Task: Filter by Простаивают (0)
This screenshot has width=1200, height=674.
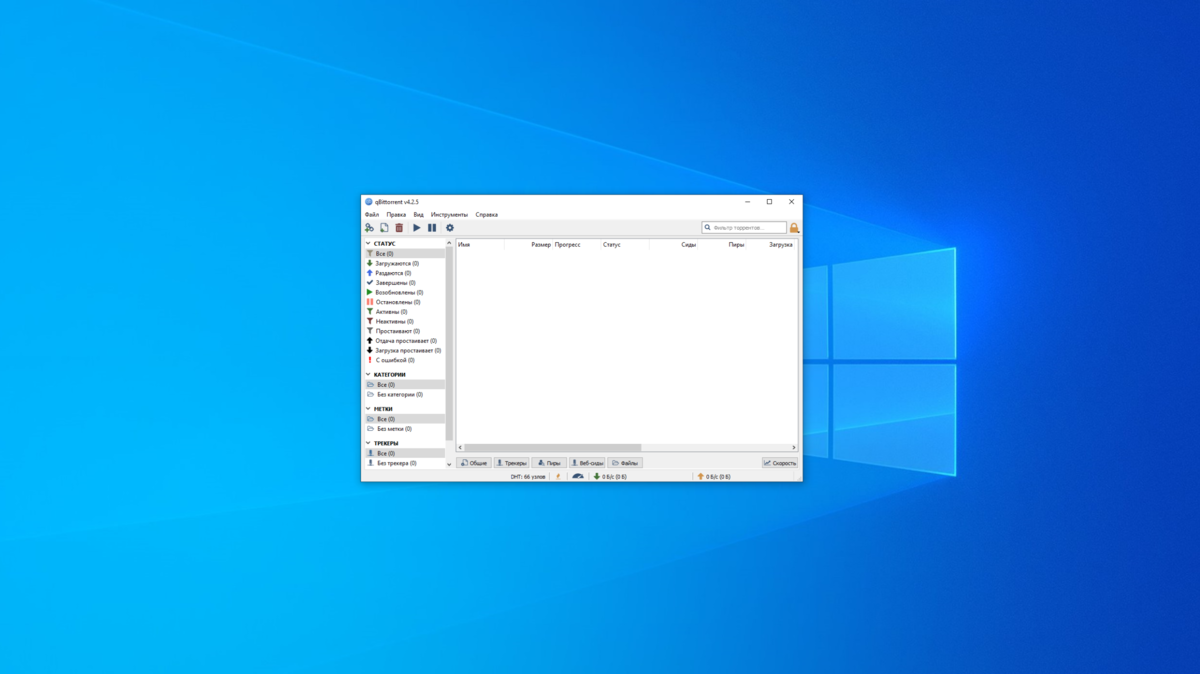Action: coord(404,331)
